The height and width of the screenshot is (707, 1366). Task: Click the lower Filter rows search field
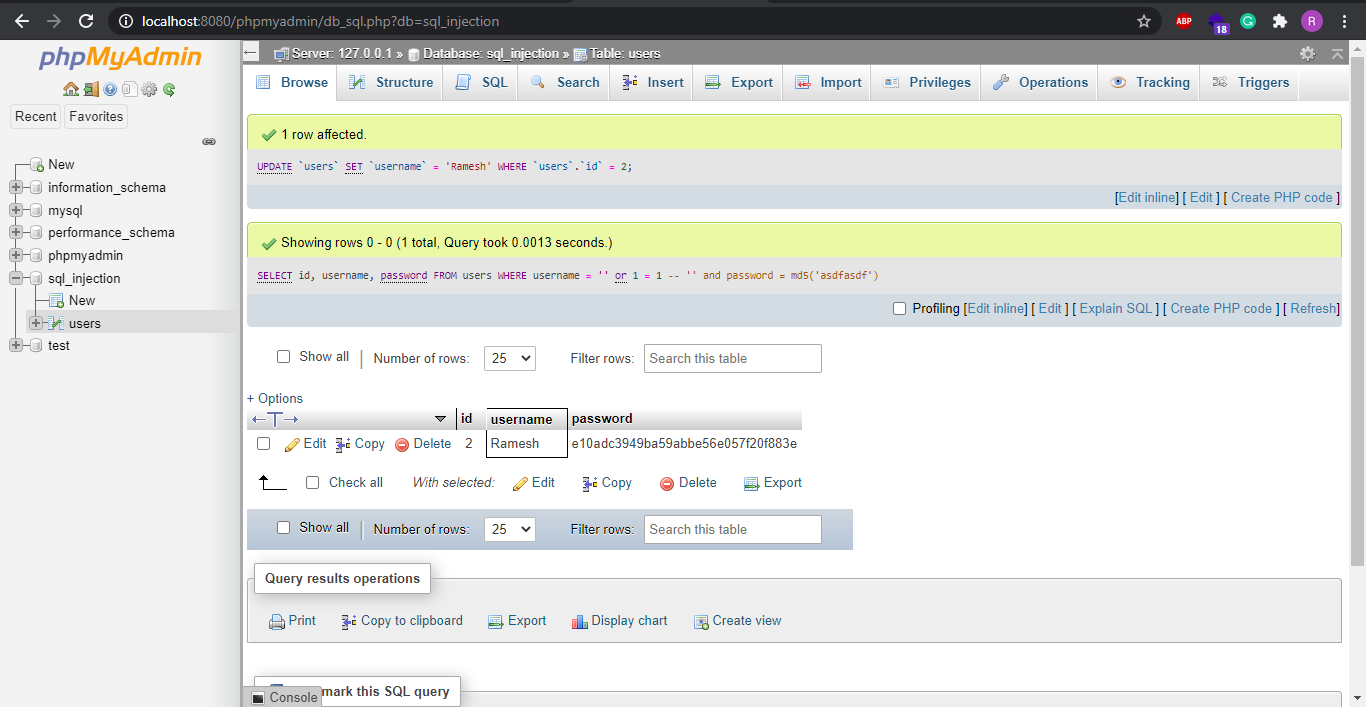coord(732,530)
